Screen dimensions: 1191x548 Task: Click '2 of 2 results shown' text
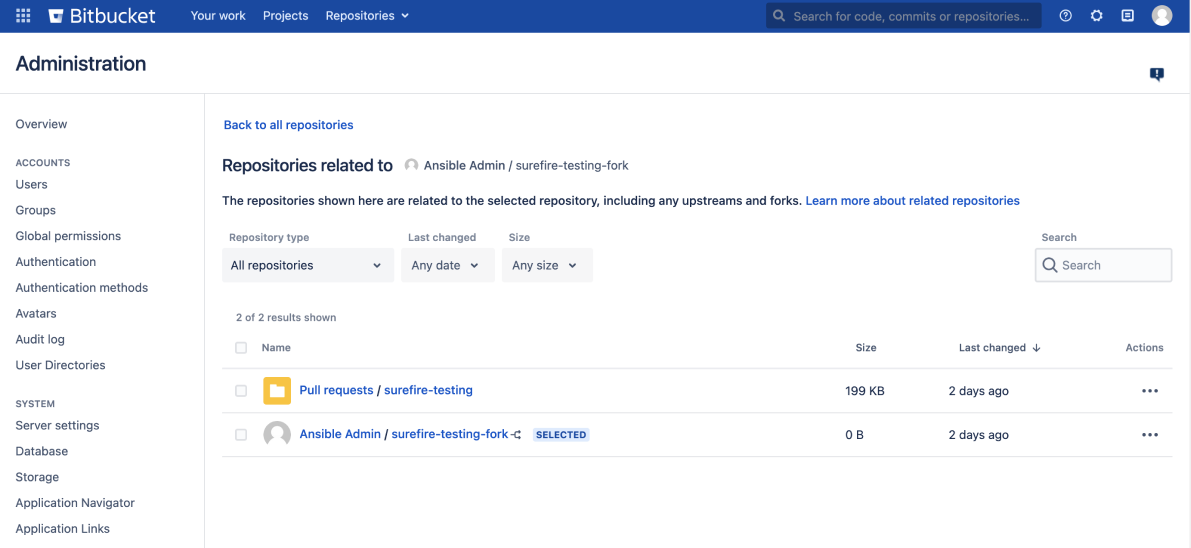[x=286, y=318]
